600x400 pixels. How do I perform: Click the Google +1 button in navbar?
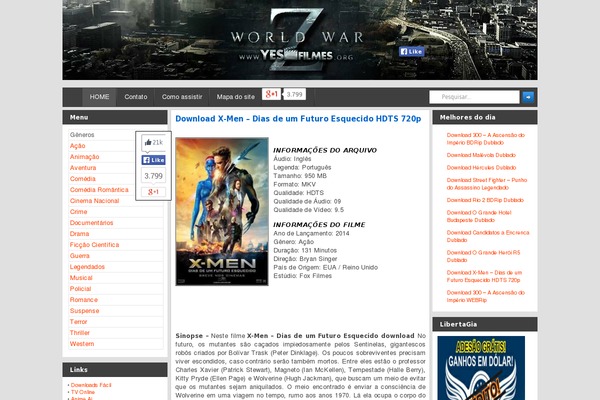tap(271, 94)
